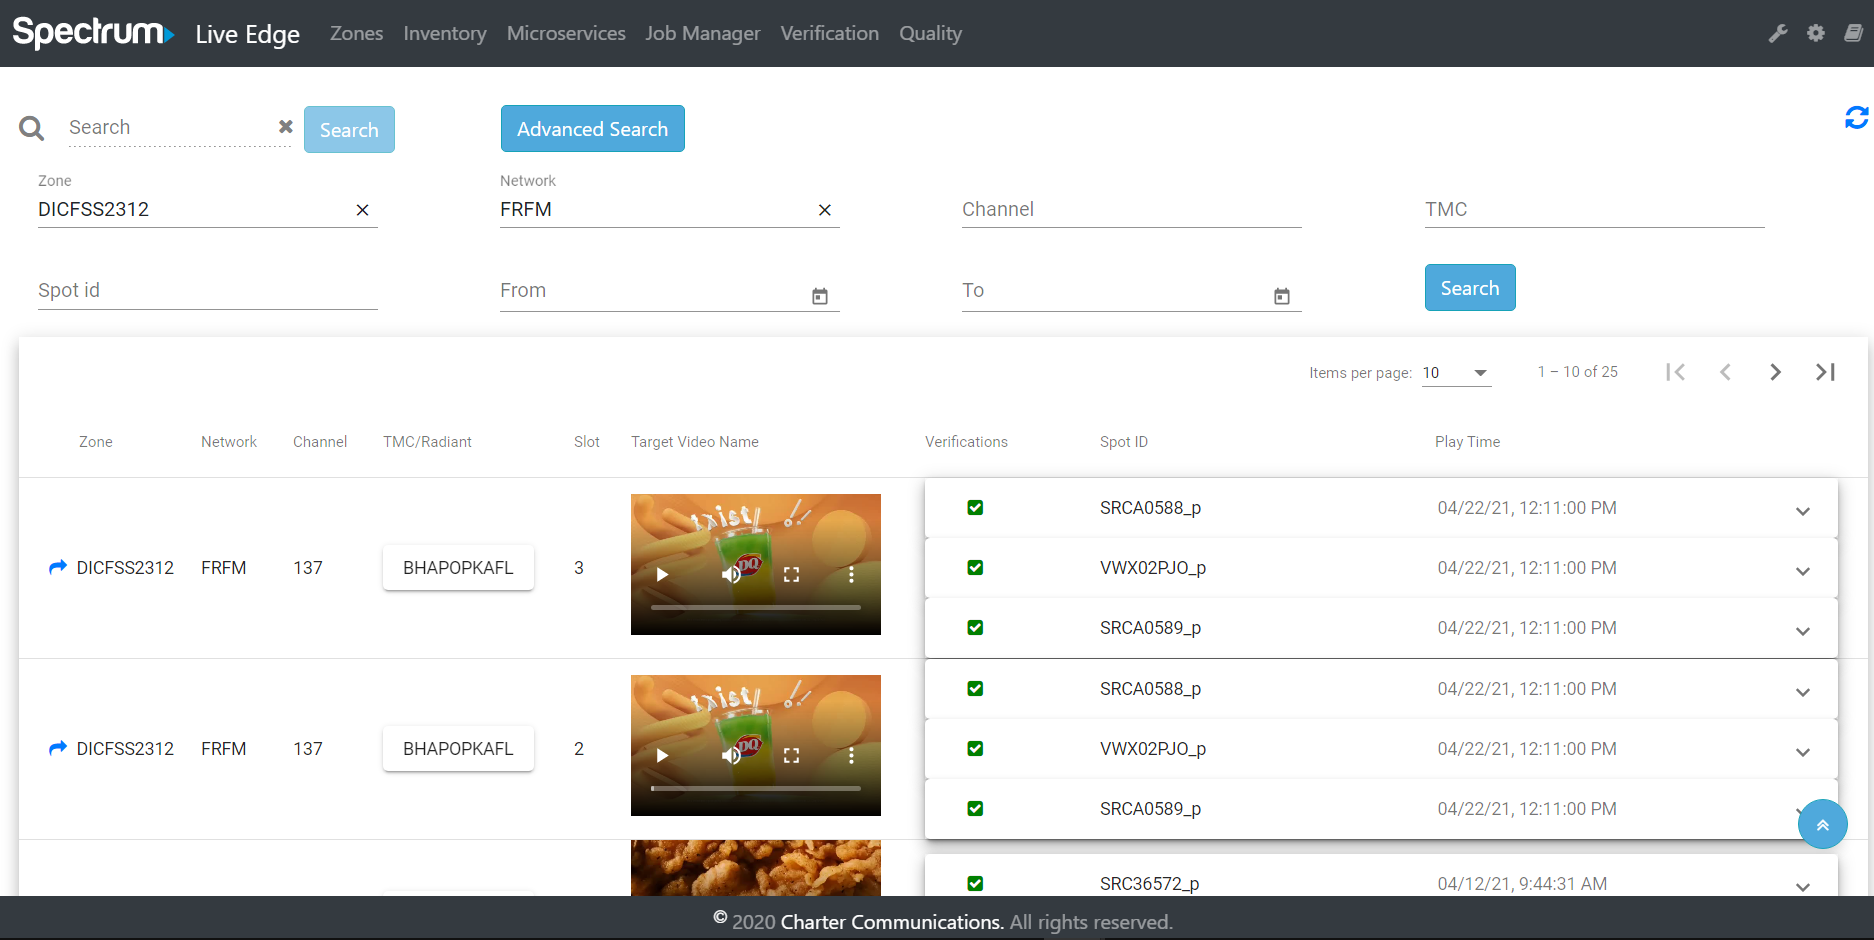Open the wrench tools icon
Screen dimensions: 1874x940
coord(1778,33)
